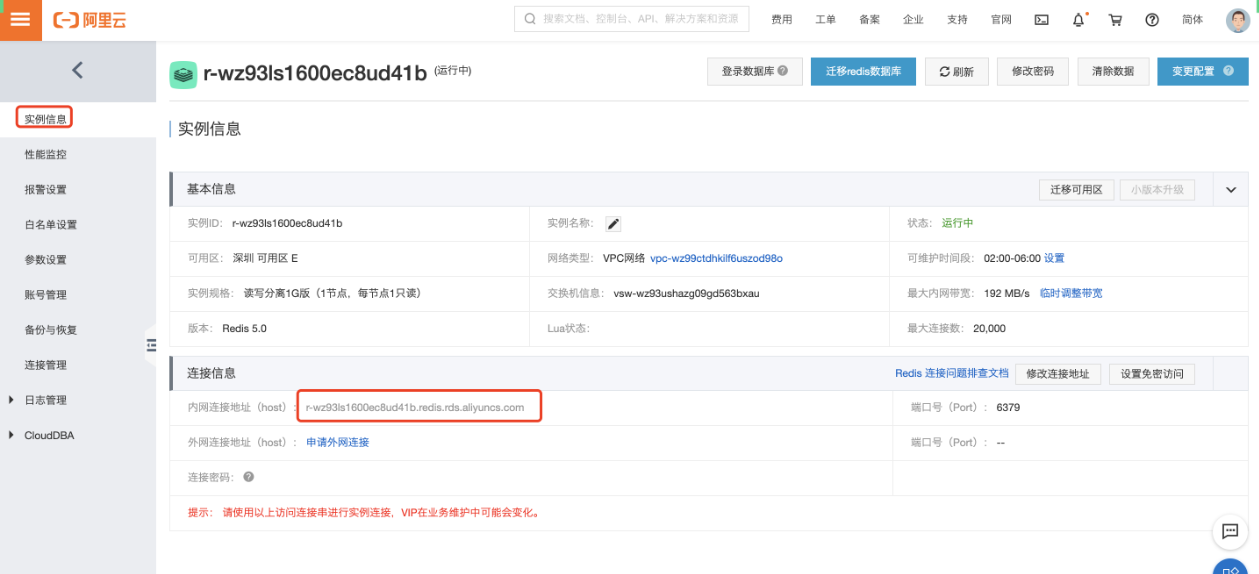Open the 工单 menu
1259x574 pixels.
[x=825, y=20]
